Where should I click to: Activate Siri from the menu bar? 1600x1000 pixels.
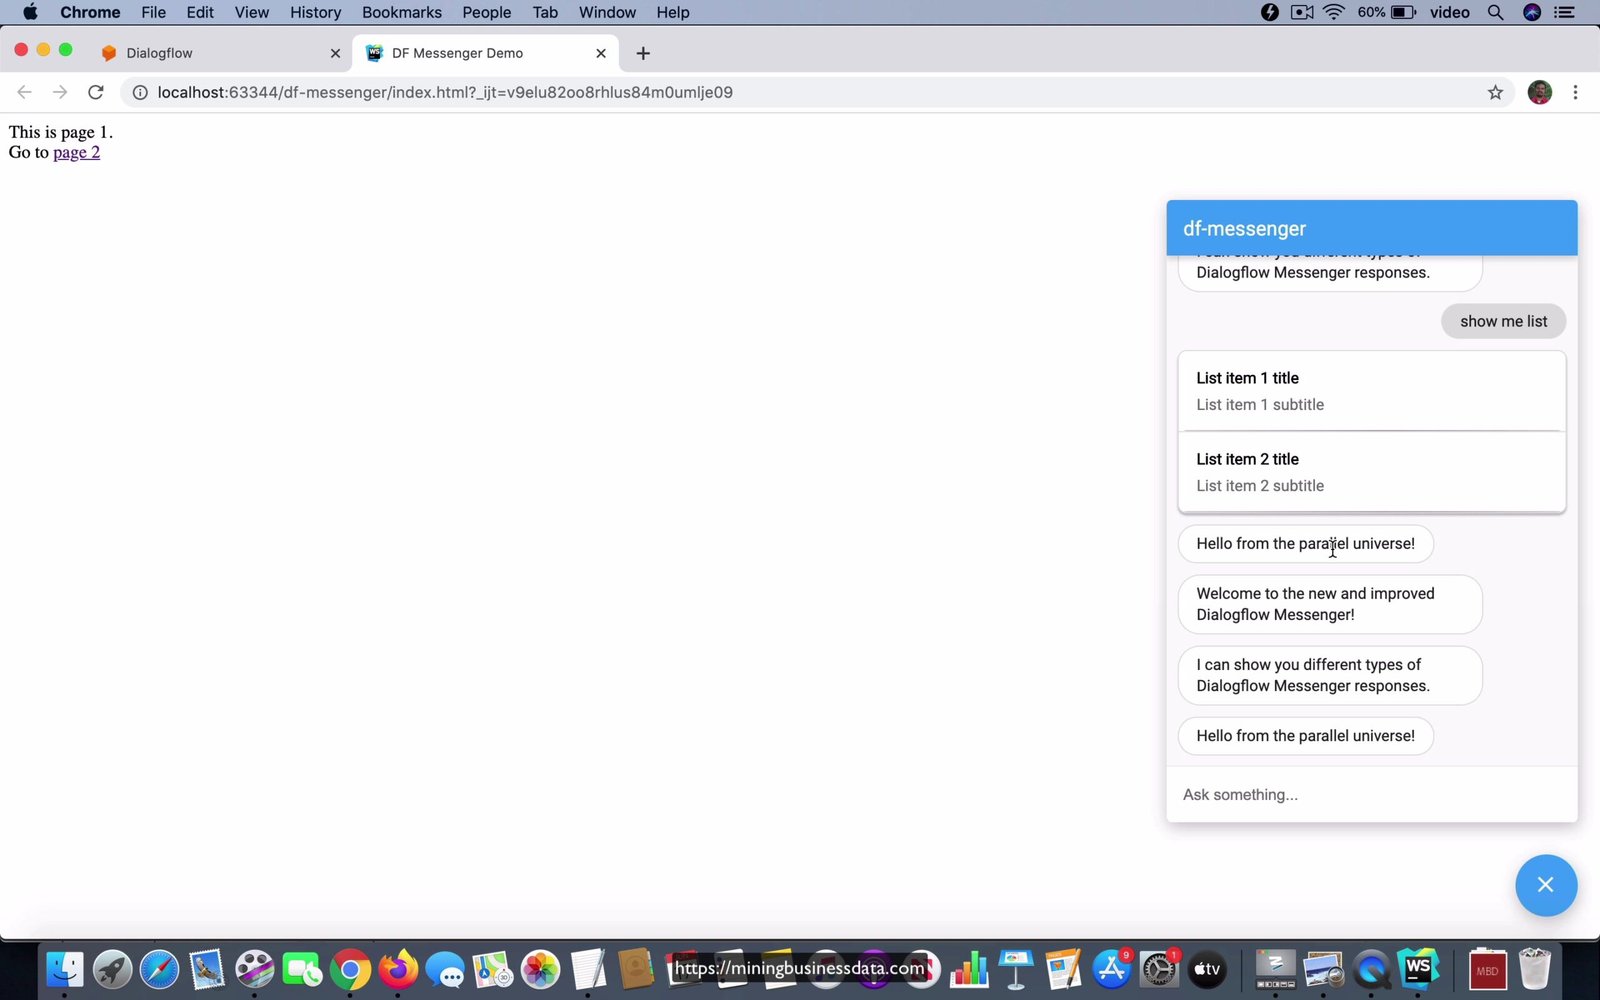pos(1532,12)
